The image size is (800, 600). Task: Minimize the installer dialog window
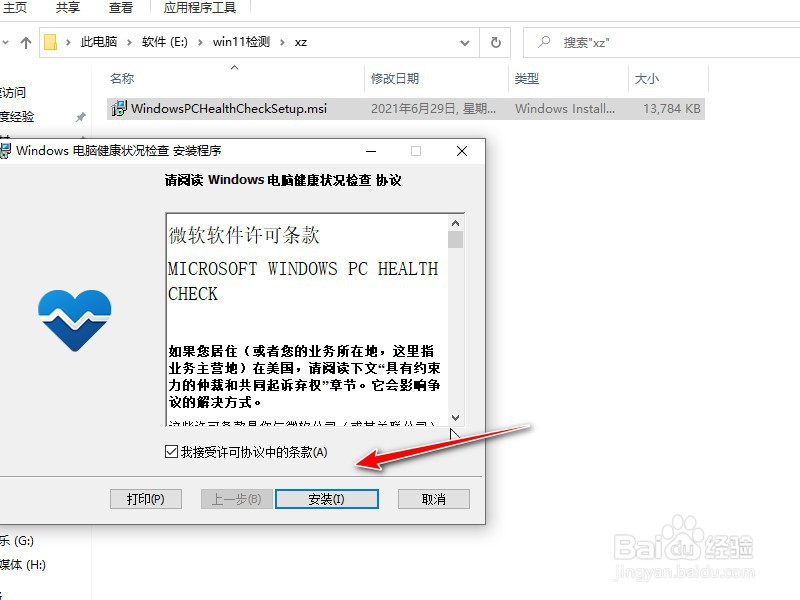tap(371, 151)
